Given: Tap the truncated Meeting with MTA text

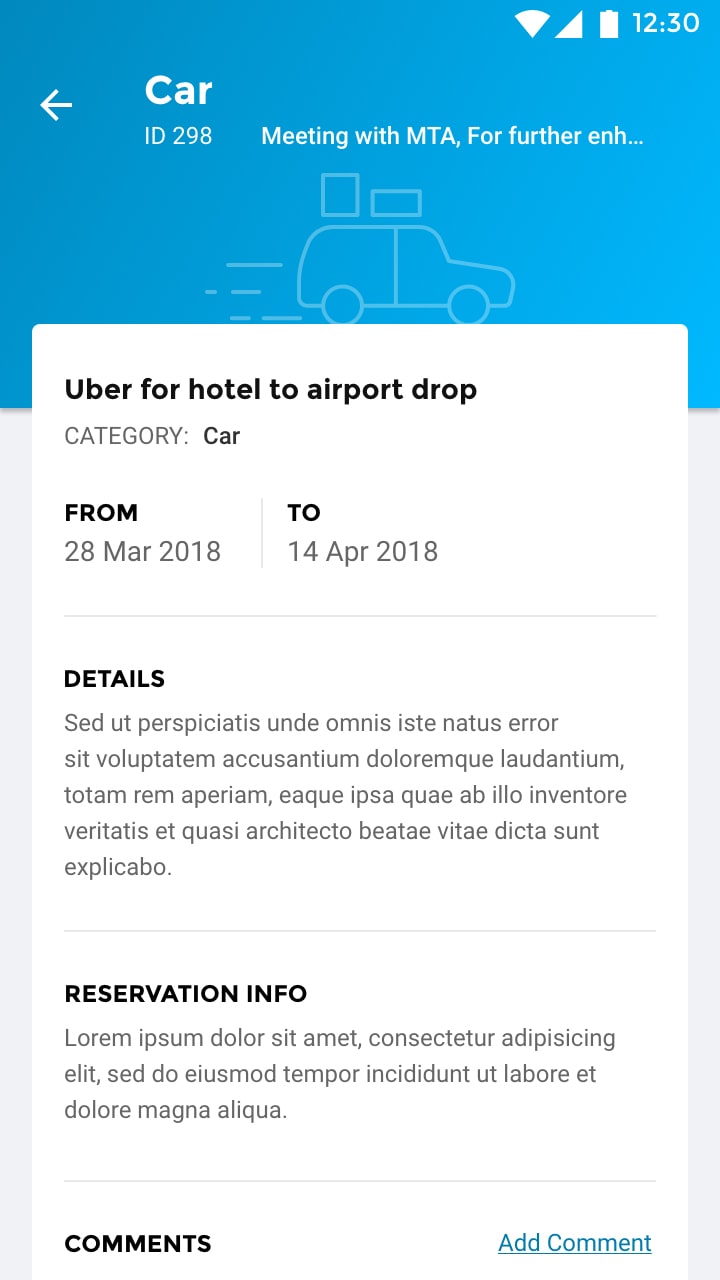Looking at the screenshot, I should [452, 136].
